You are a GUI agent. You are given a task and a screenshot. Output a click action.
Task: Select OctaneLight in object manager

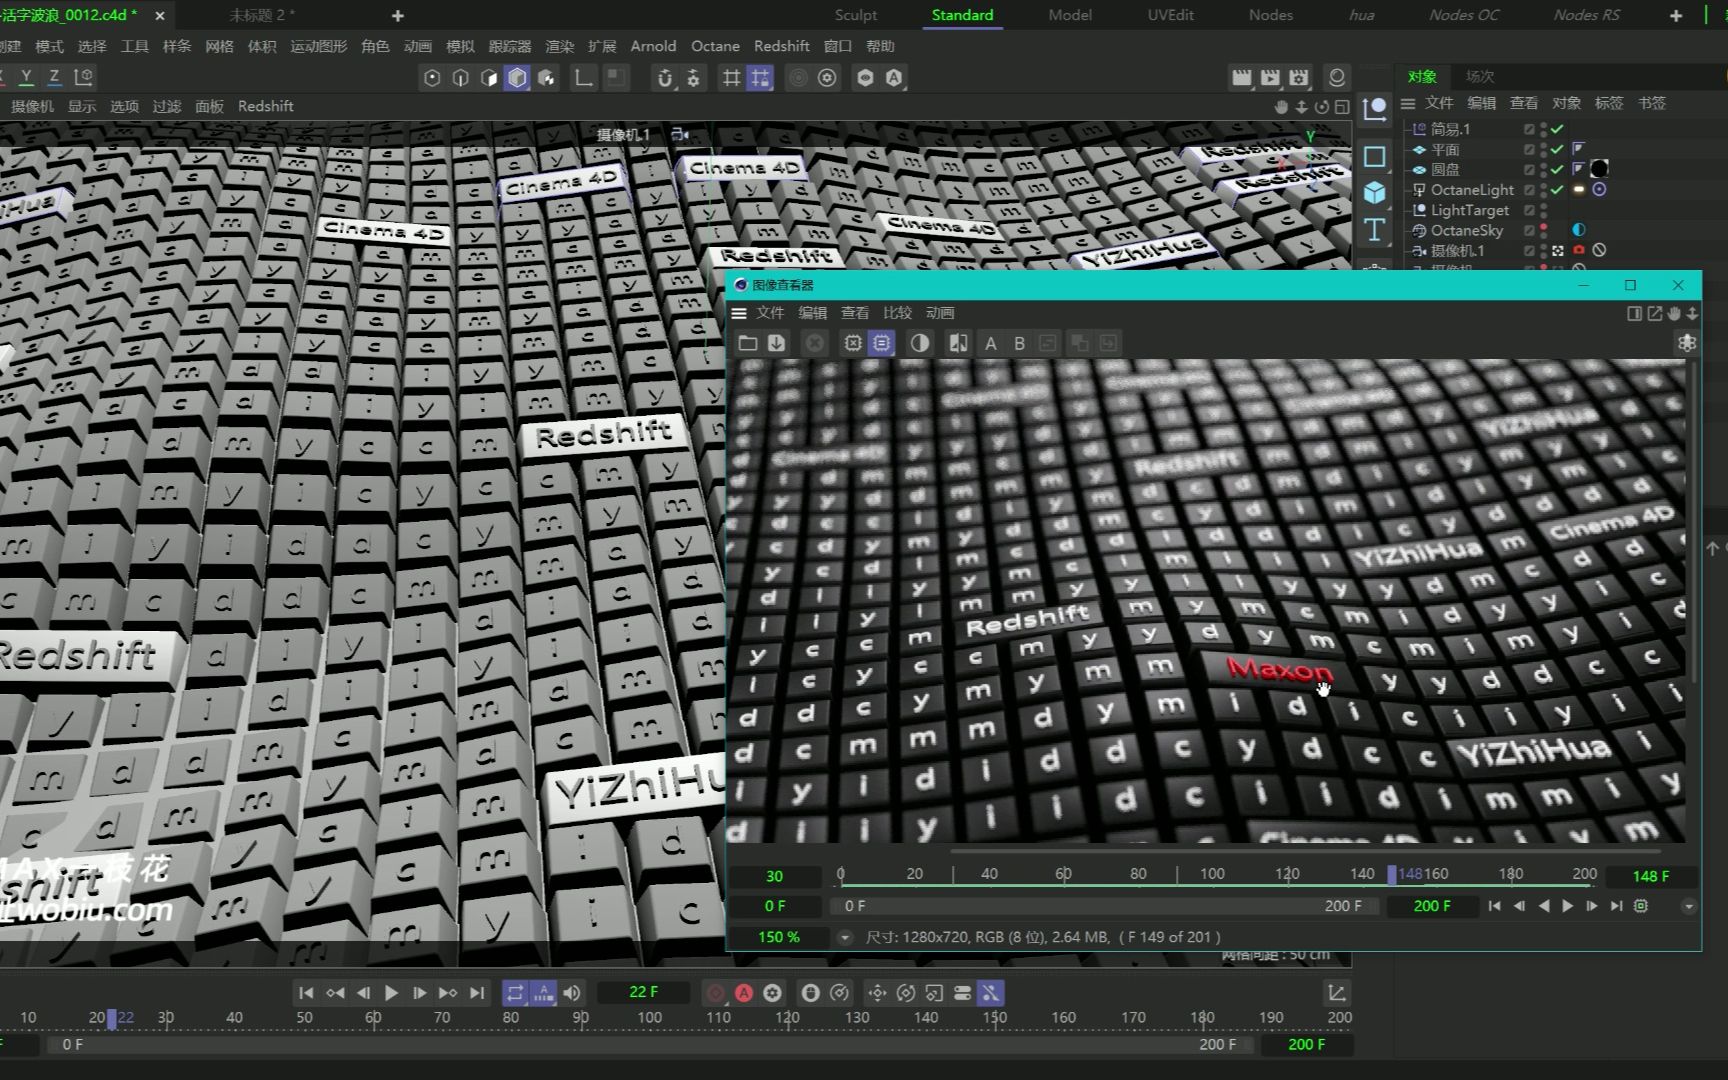tap(1472, 190)
